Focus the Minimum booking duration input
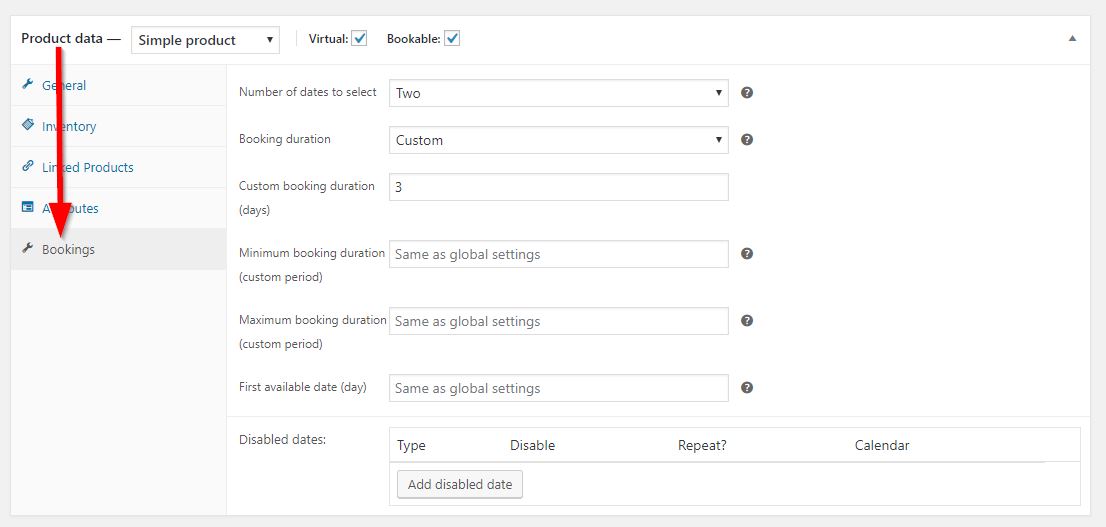 pyautogui.click(x=558, y=254)
